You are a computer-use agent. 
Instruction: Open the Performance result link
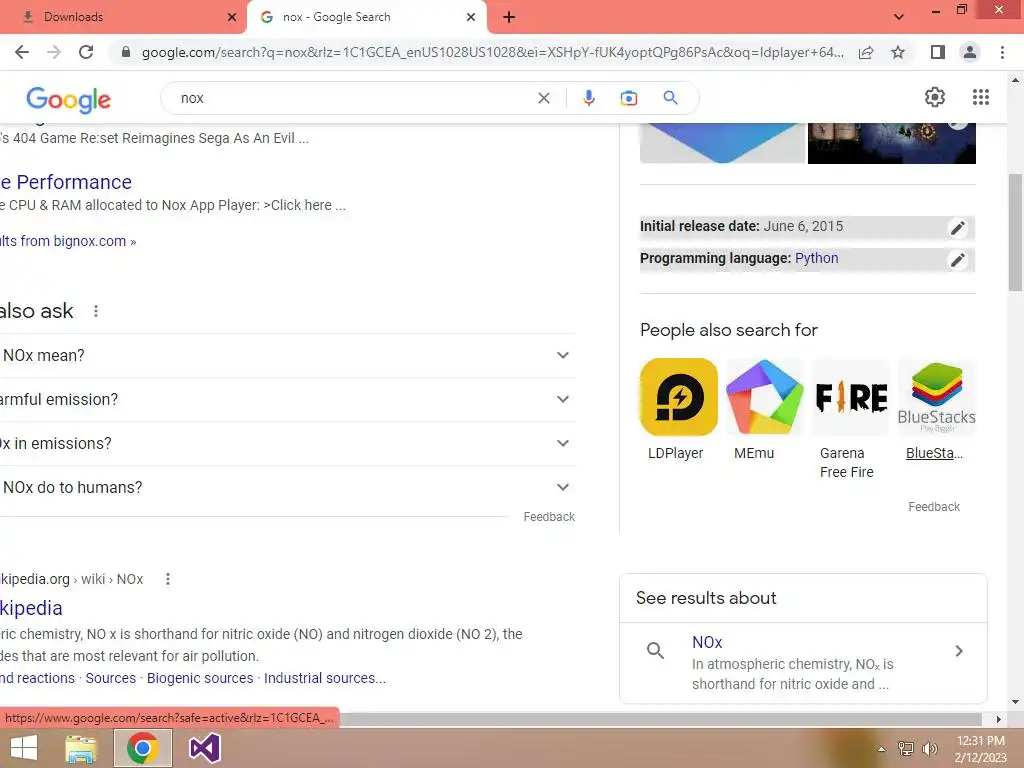tap(66, 182)
